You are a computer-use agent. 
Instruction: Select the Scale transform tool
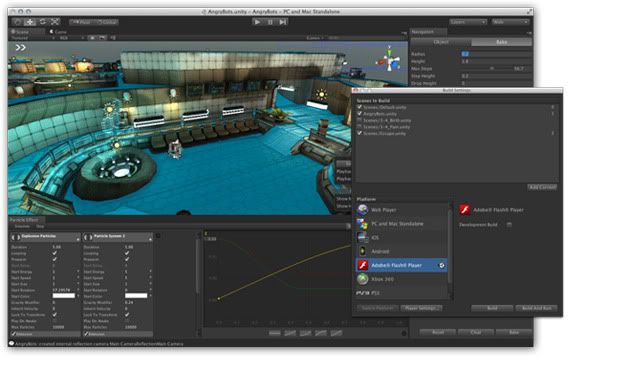[55, 22]
